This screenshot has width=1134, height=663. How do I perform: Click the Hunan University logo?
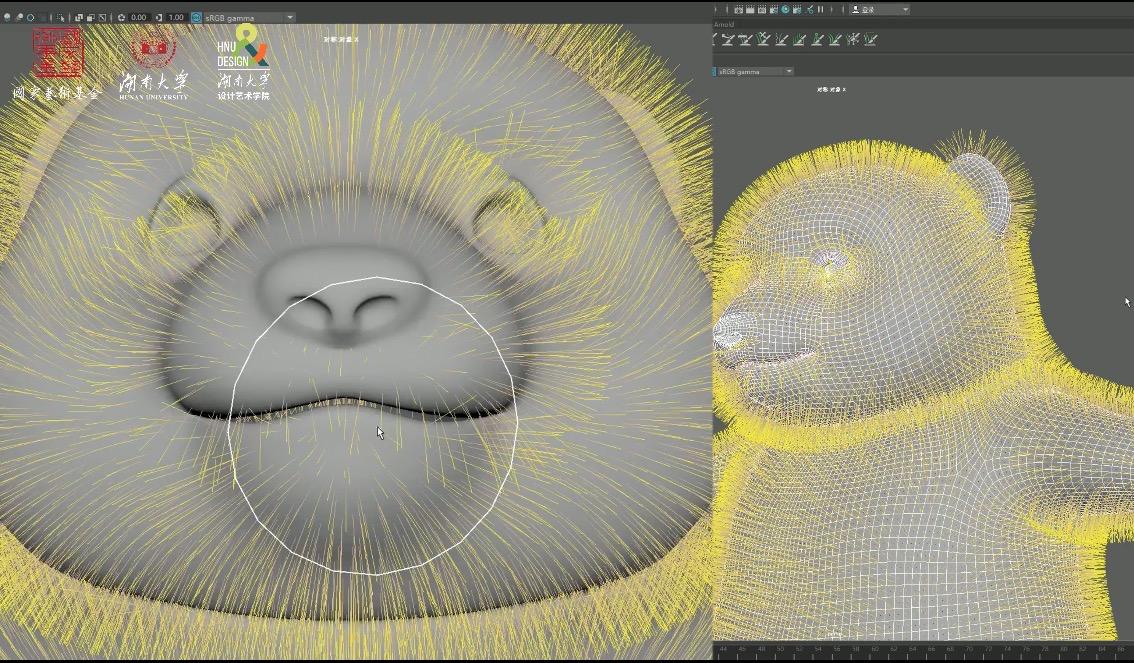(x=153, y=66)
